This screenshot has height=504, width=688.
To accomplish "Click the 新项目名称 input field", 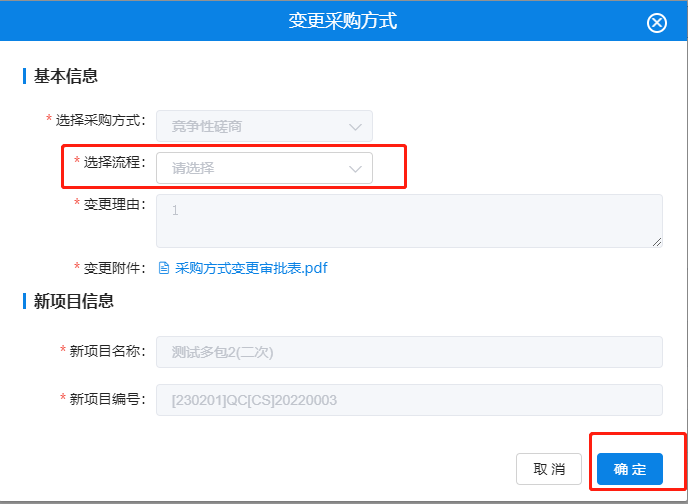I will pos(409,352).
